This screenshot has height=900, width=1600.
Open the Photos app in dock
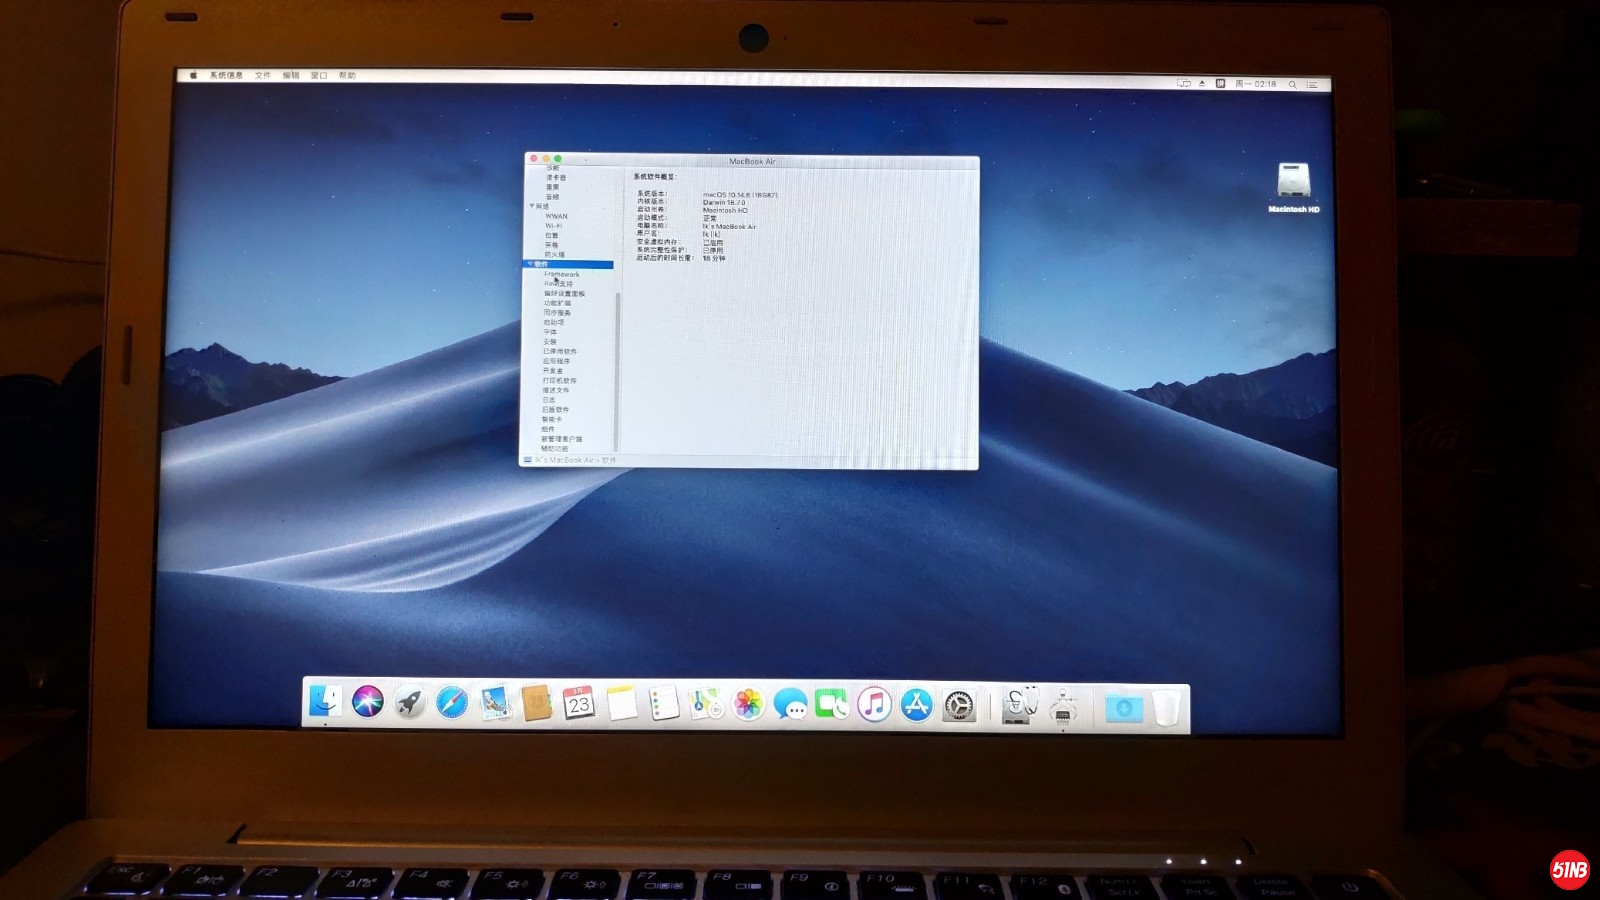click(x=748, y=705)
